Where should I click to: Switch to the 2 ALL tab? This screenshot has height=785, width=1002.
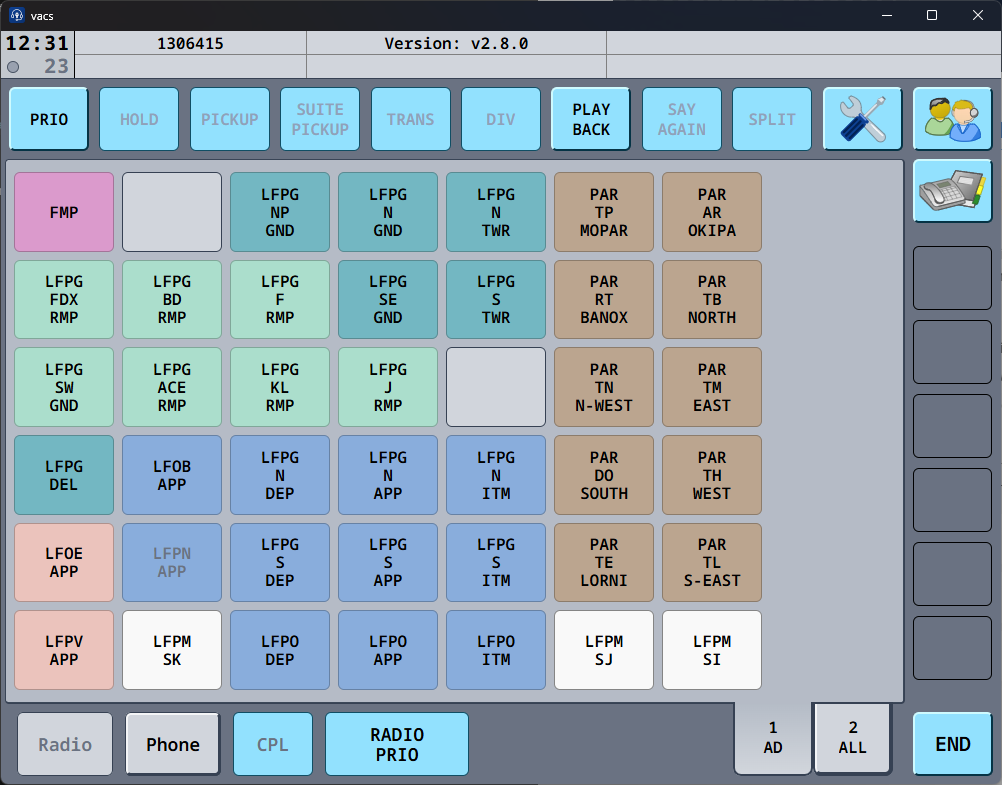pyautogui.click(x=852, y=738)
